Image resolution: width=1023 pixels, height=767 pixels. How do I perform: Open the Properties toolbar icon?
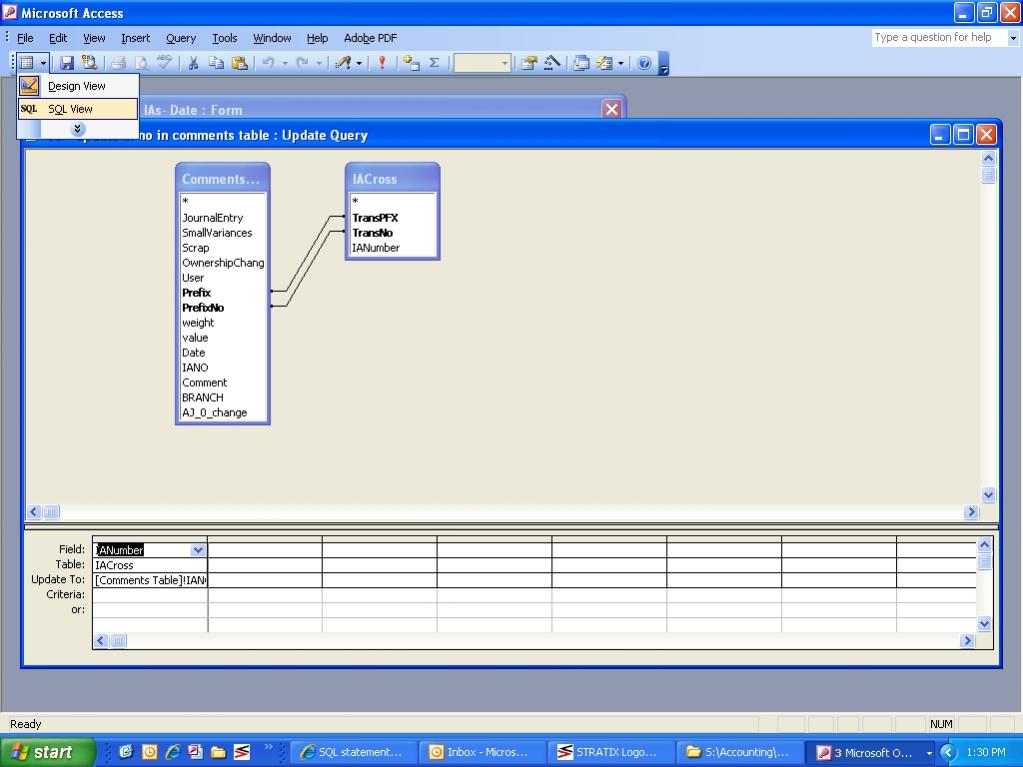coord(528,63)
